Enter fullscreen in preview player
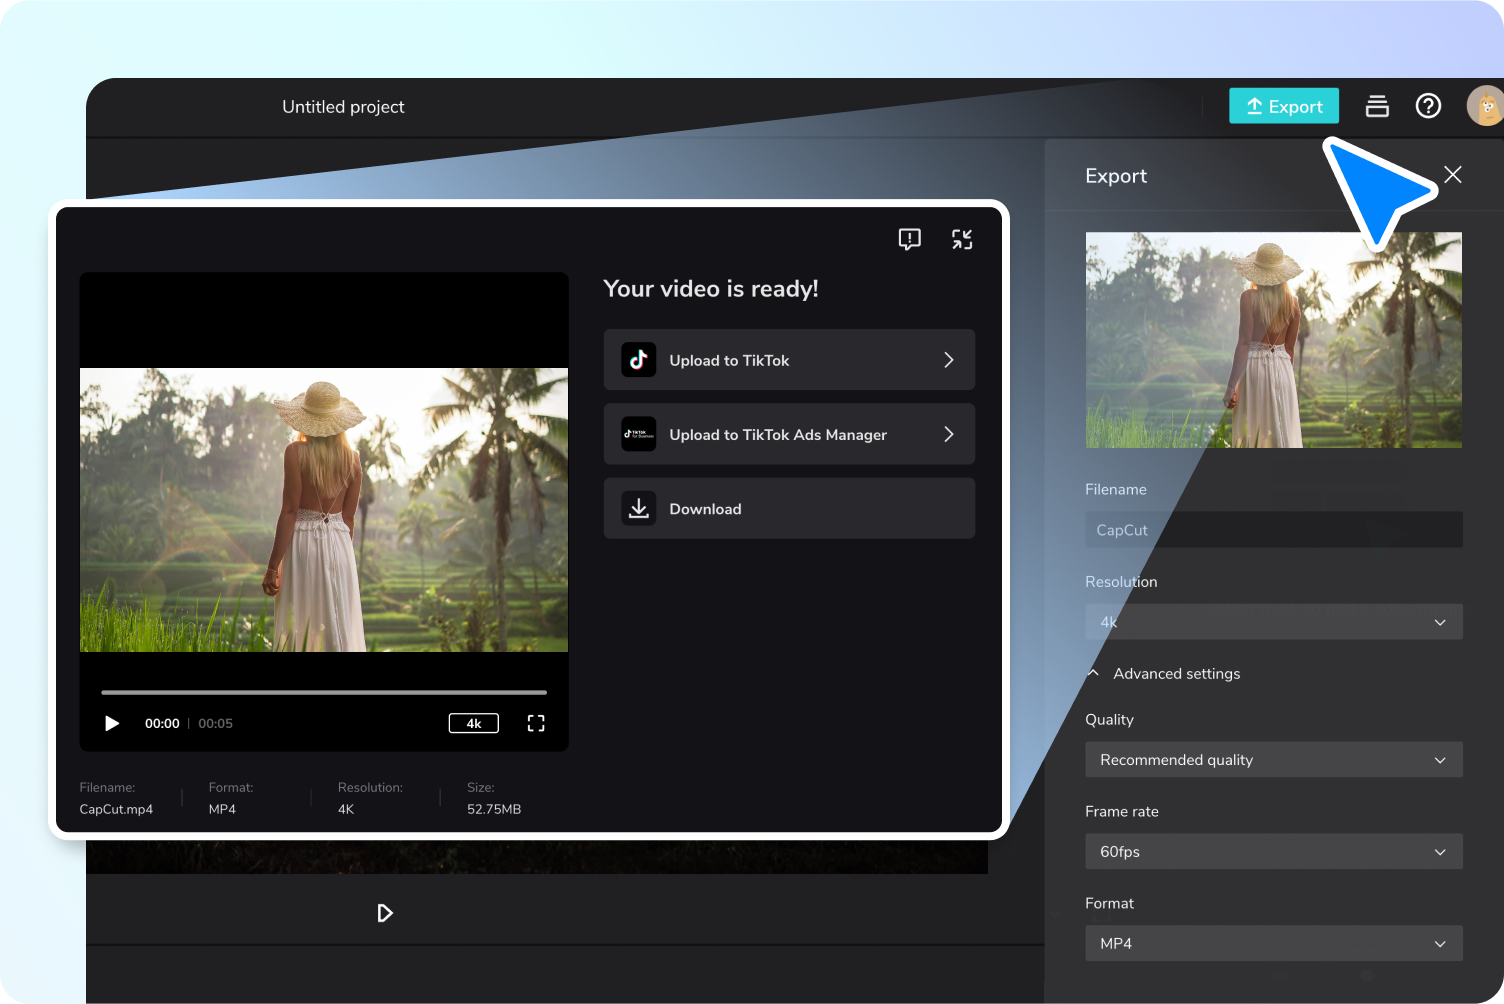 [536, 723]
